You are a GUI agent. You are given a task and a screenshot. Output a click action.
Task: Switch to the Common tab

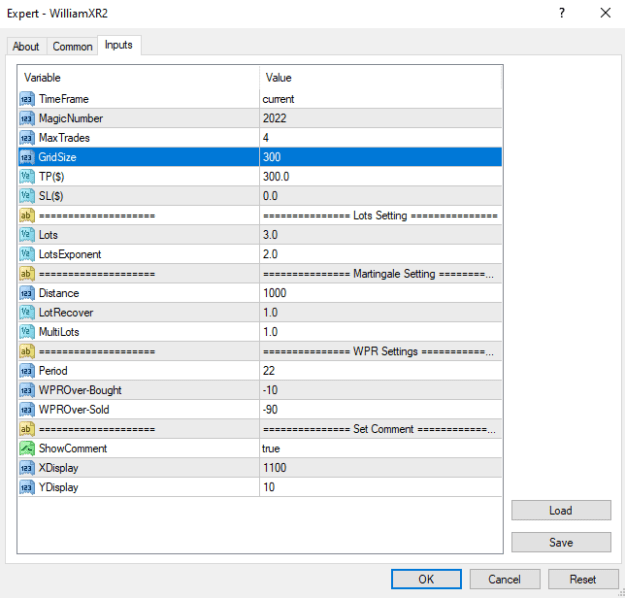(x=72, y=47)
